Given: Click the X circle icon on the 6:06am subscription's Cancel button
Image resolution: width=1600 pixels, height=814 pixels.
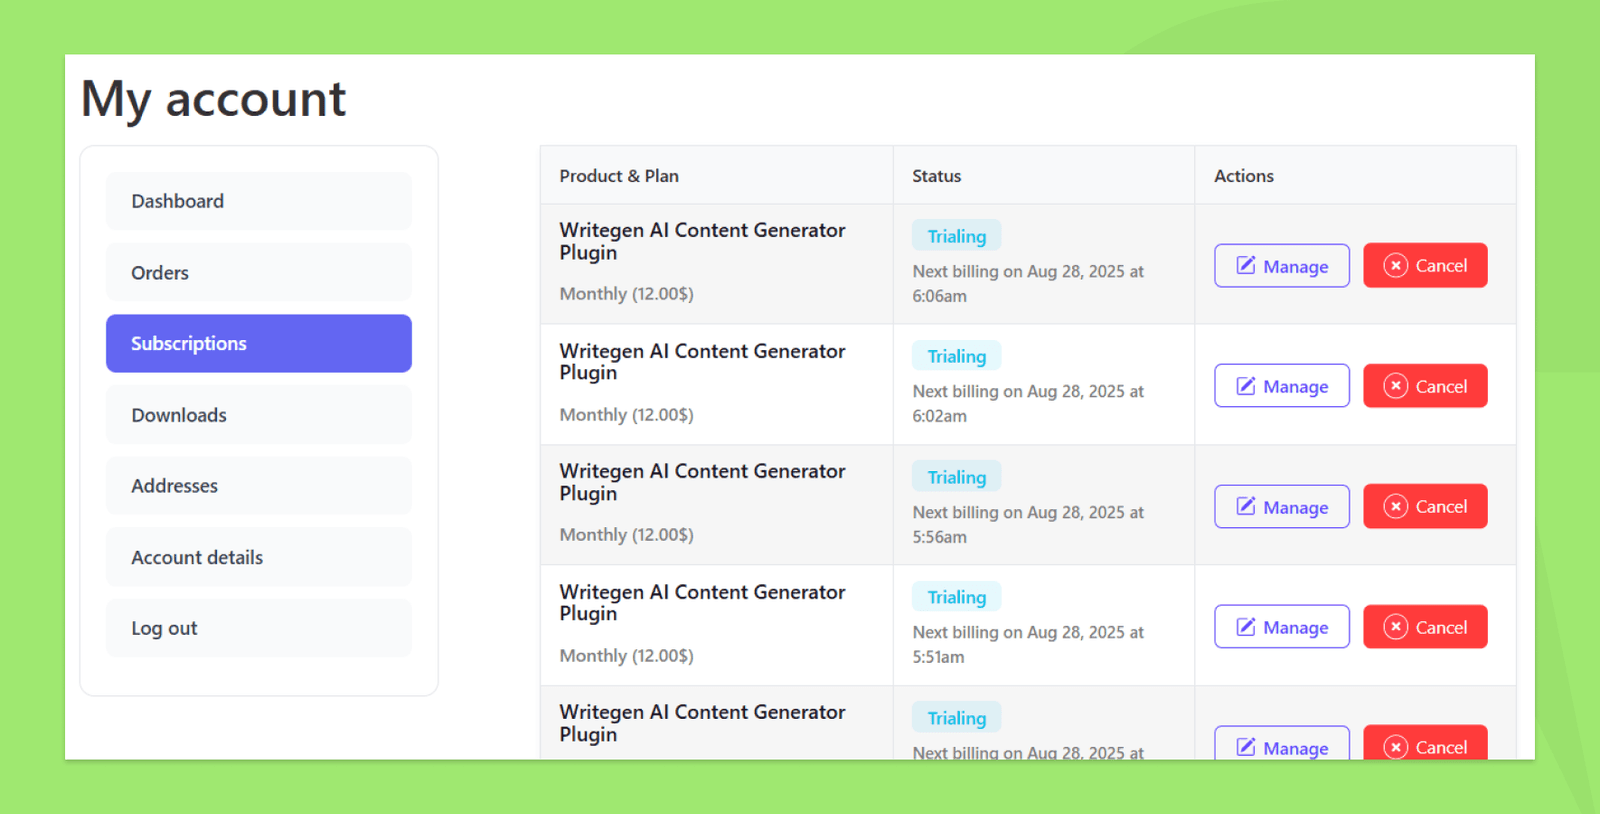Looking at the screenshot, I should (x=1396, y=265).
